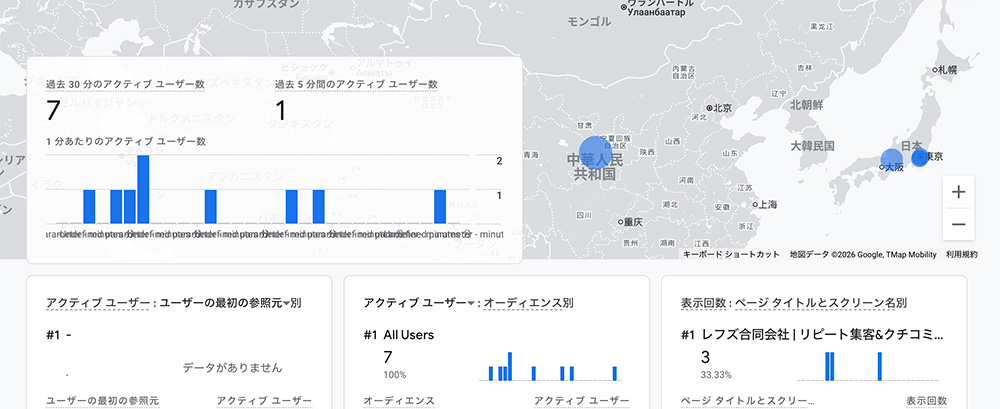Viewport: 1000px width, 409px height.
Task: Click the 大韓民国 country label on map
Action: click(812, 146)
